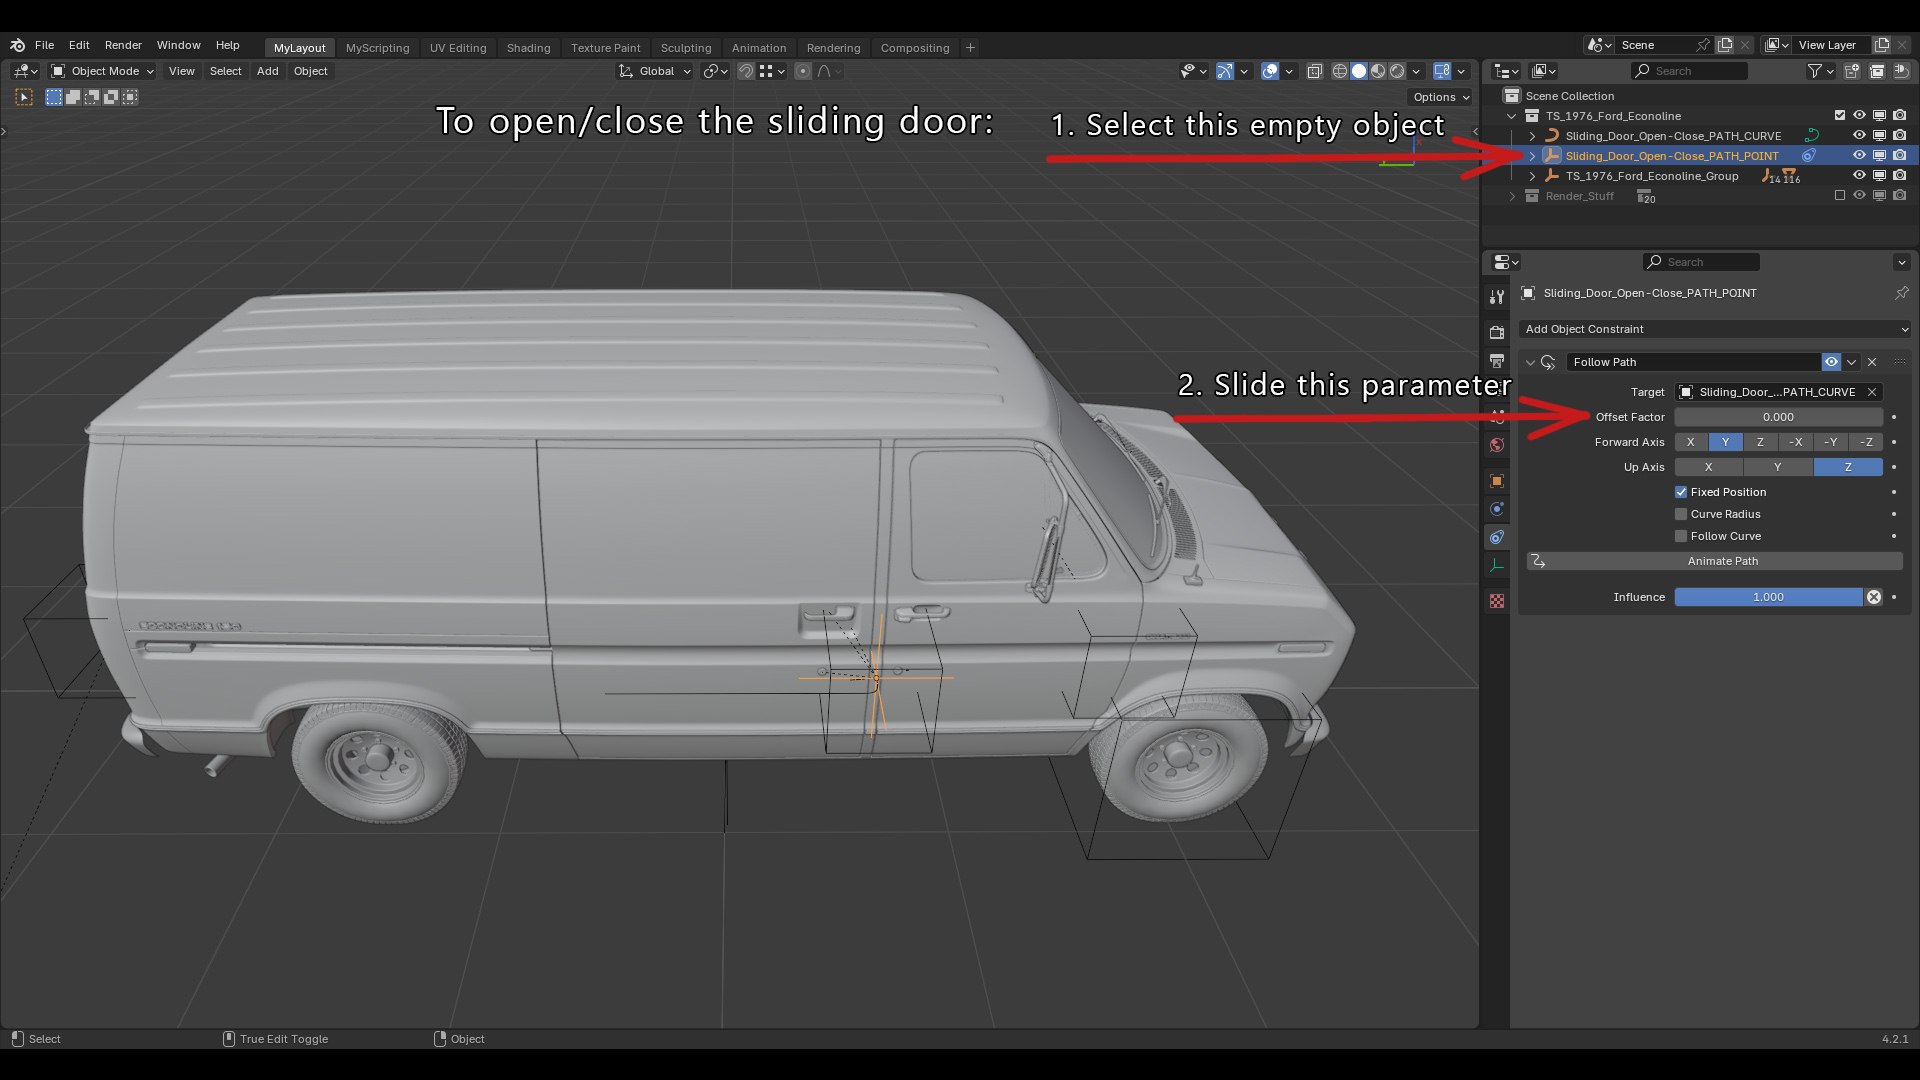Open the viewport Options dropdown

[x=1440, y=97]
